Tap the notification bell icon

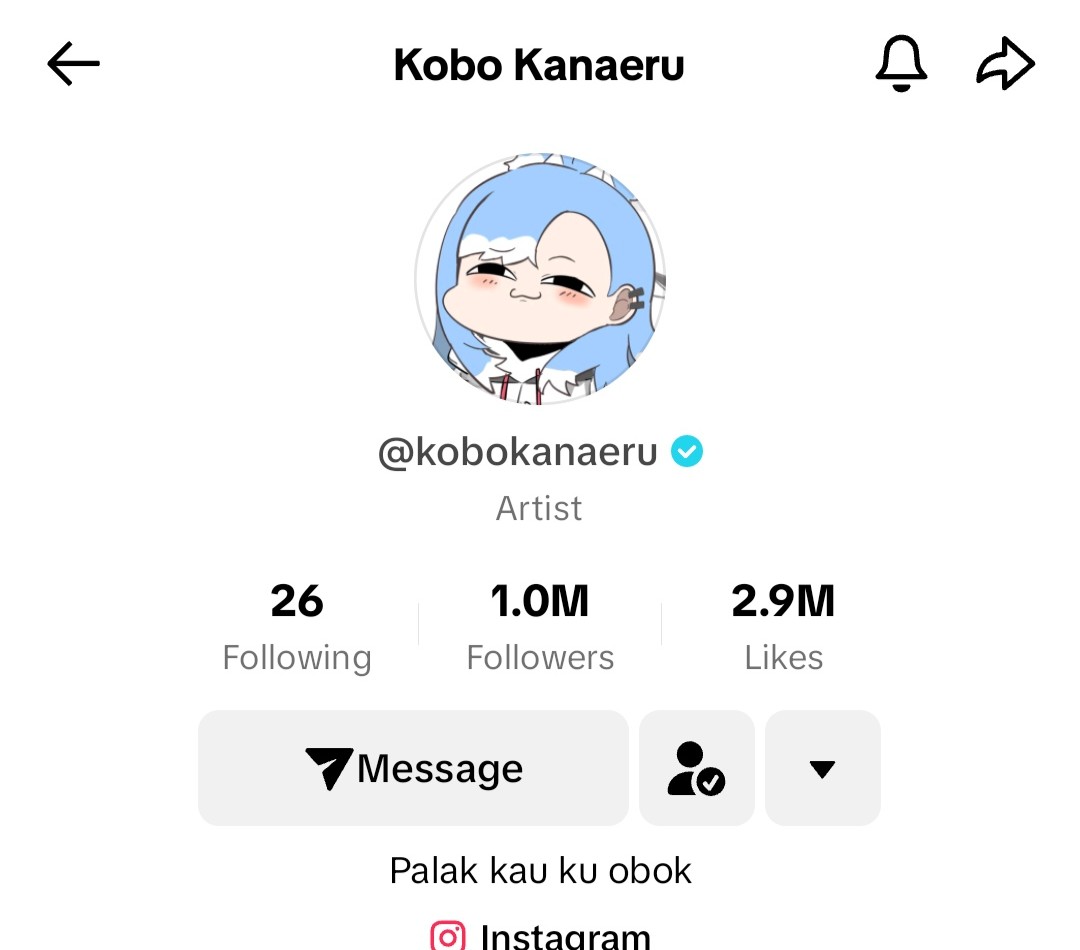click(901, 63)
